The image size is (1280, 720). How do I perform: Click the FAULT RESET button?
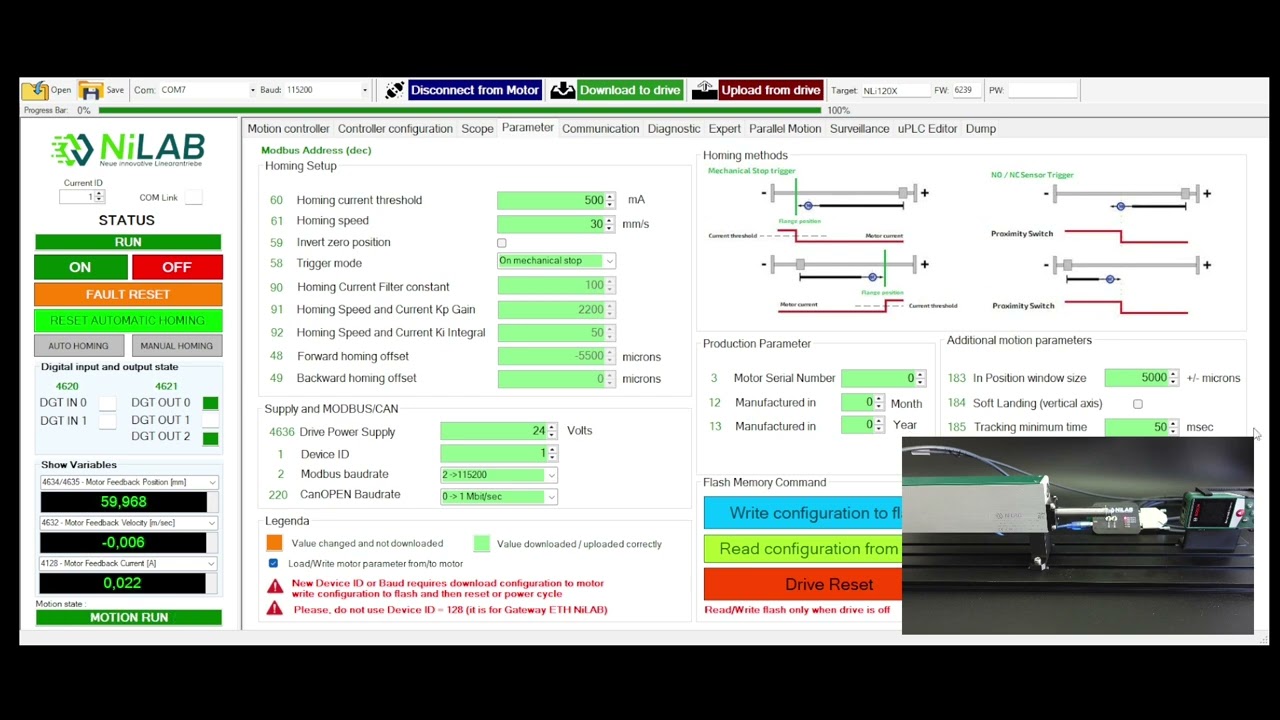tap(128, 294)
